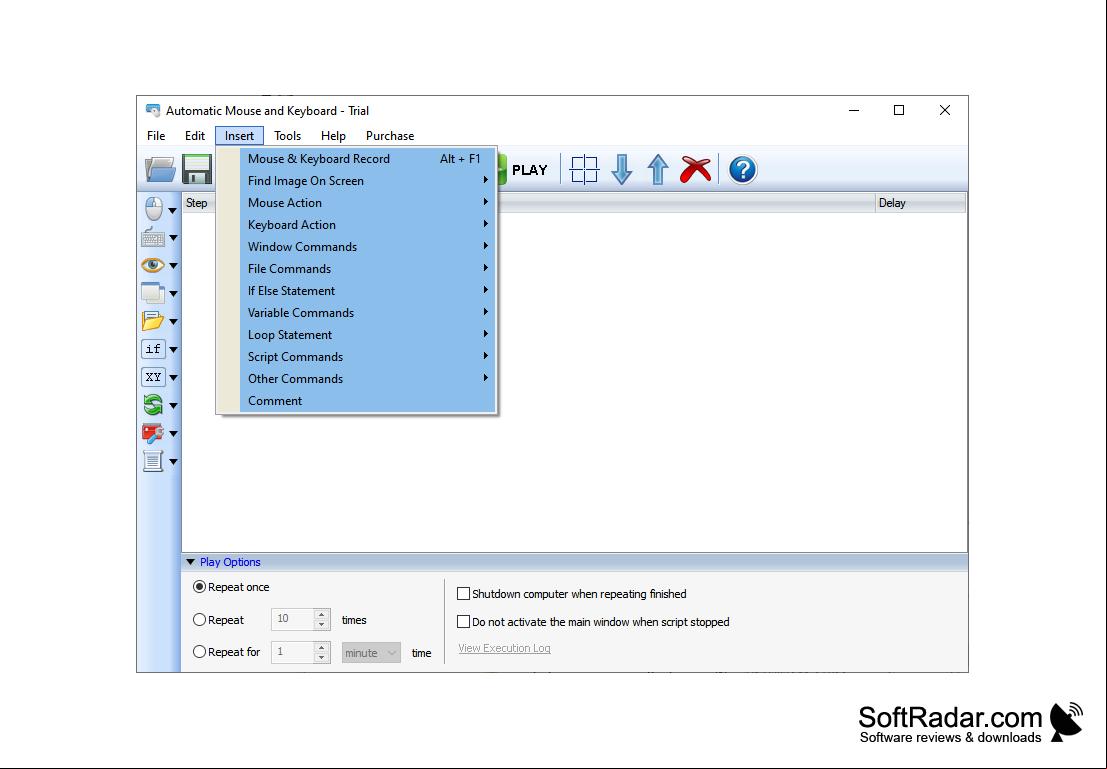Open the minute time unit dropdown
Viewport: 1107px width, 769px height.
pos(371,652)
